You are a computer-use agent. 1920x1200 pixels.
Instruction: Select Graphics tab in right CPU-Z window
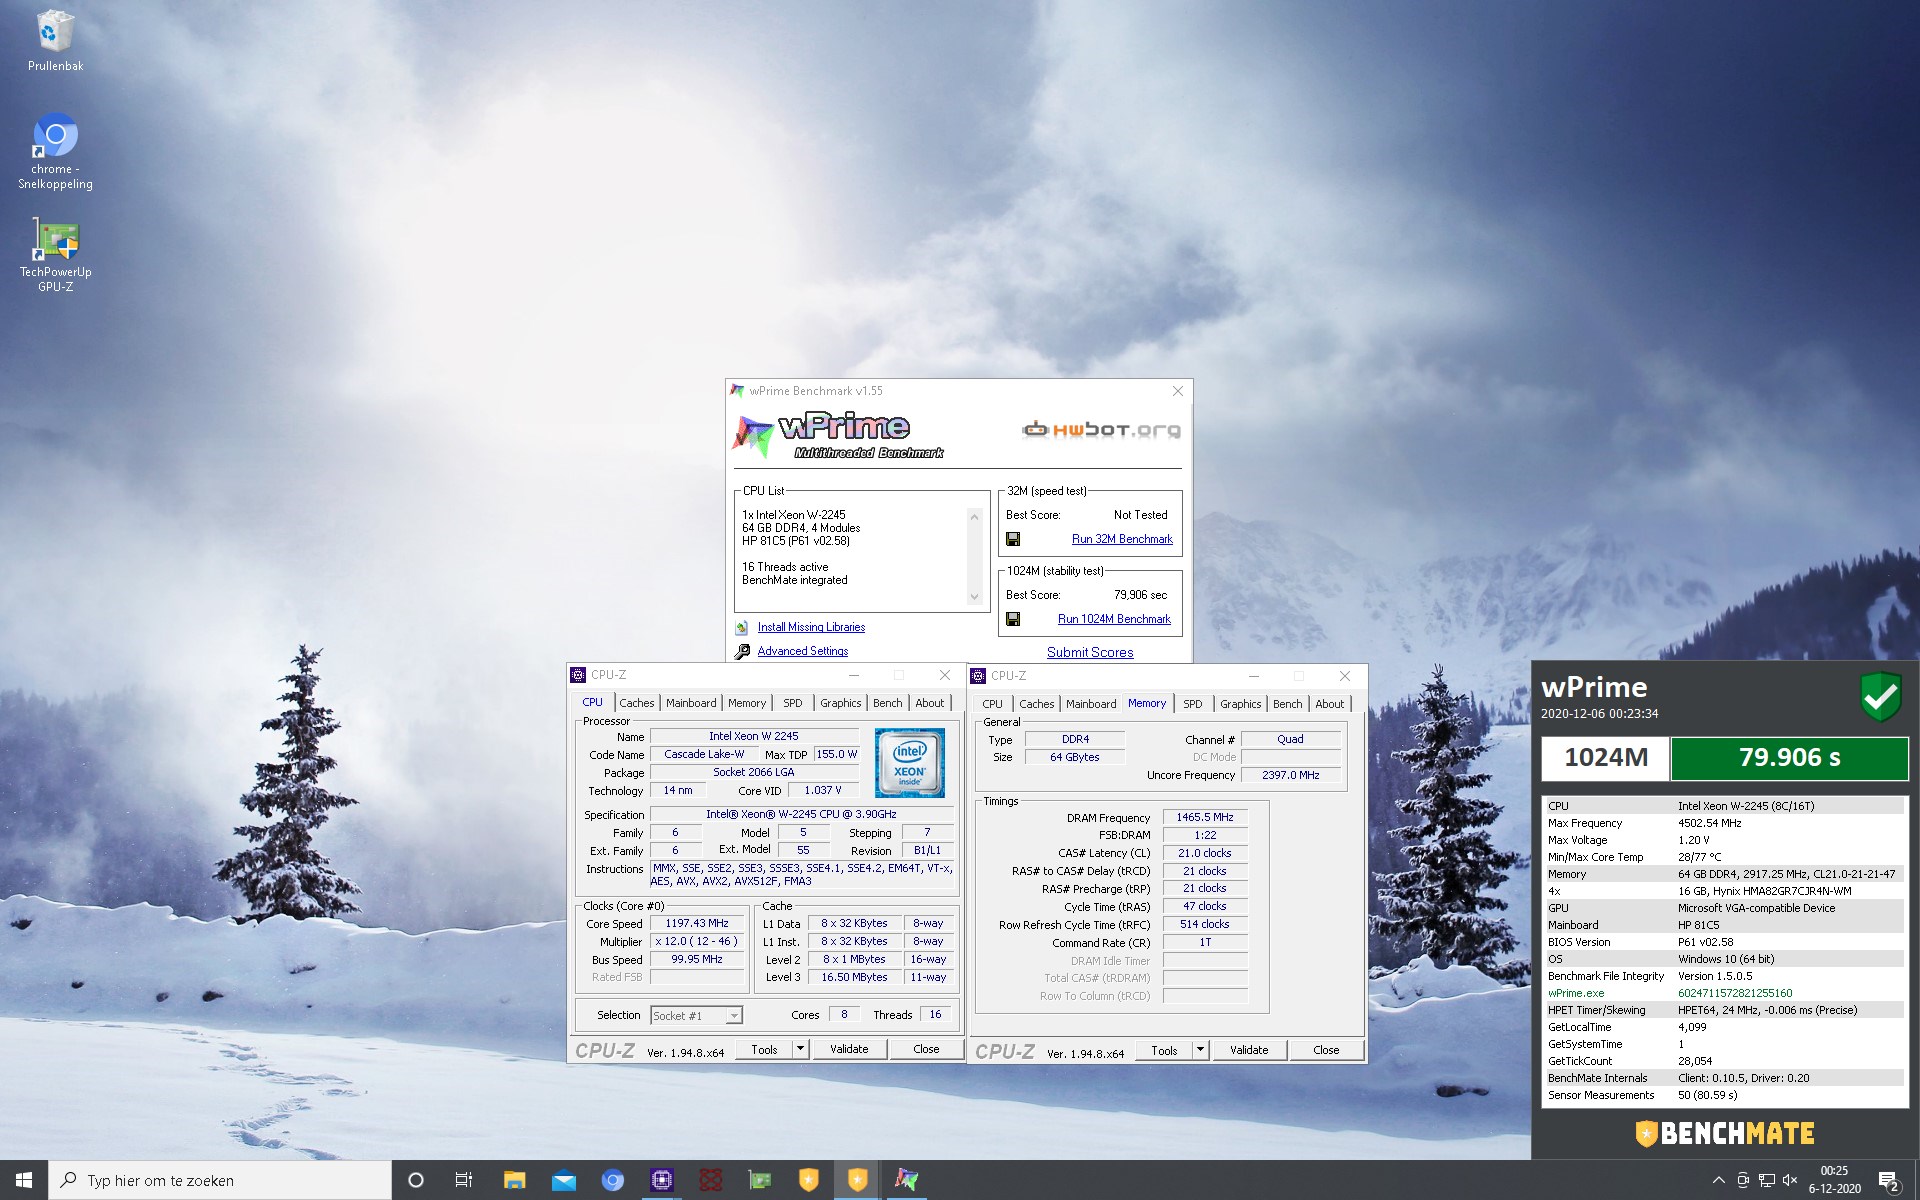(1240, 704)
